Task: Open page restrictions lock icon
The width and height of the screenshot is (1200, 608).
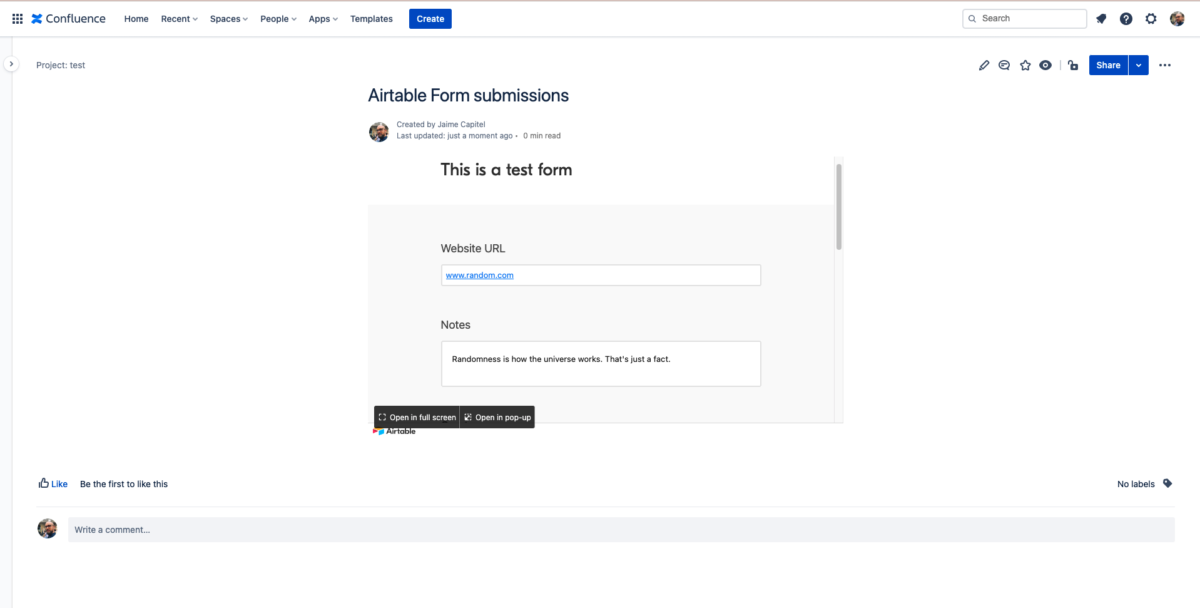Action: click(x=1072, y=65)
